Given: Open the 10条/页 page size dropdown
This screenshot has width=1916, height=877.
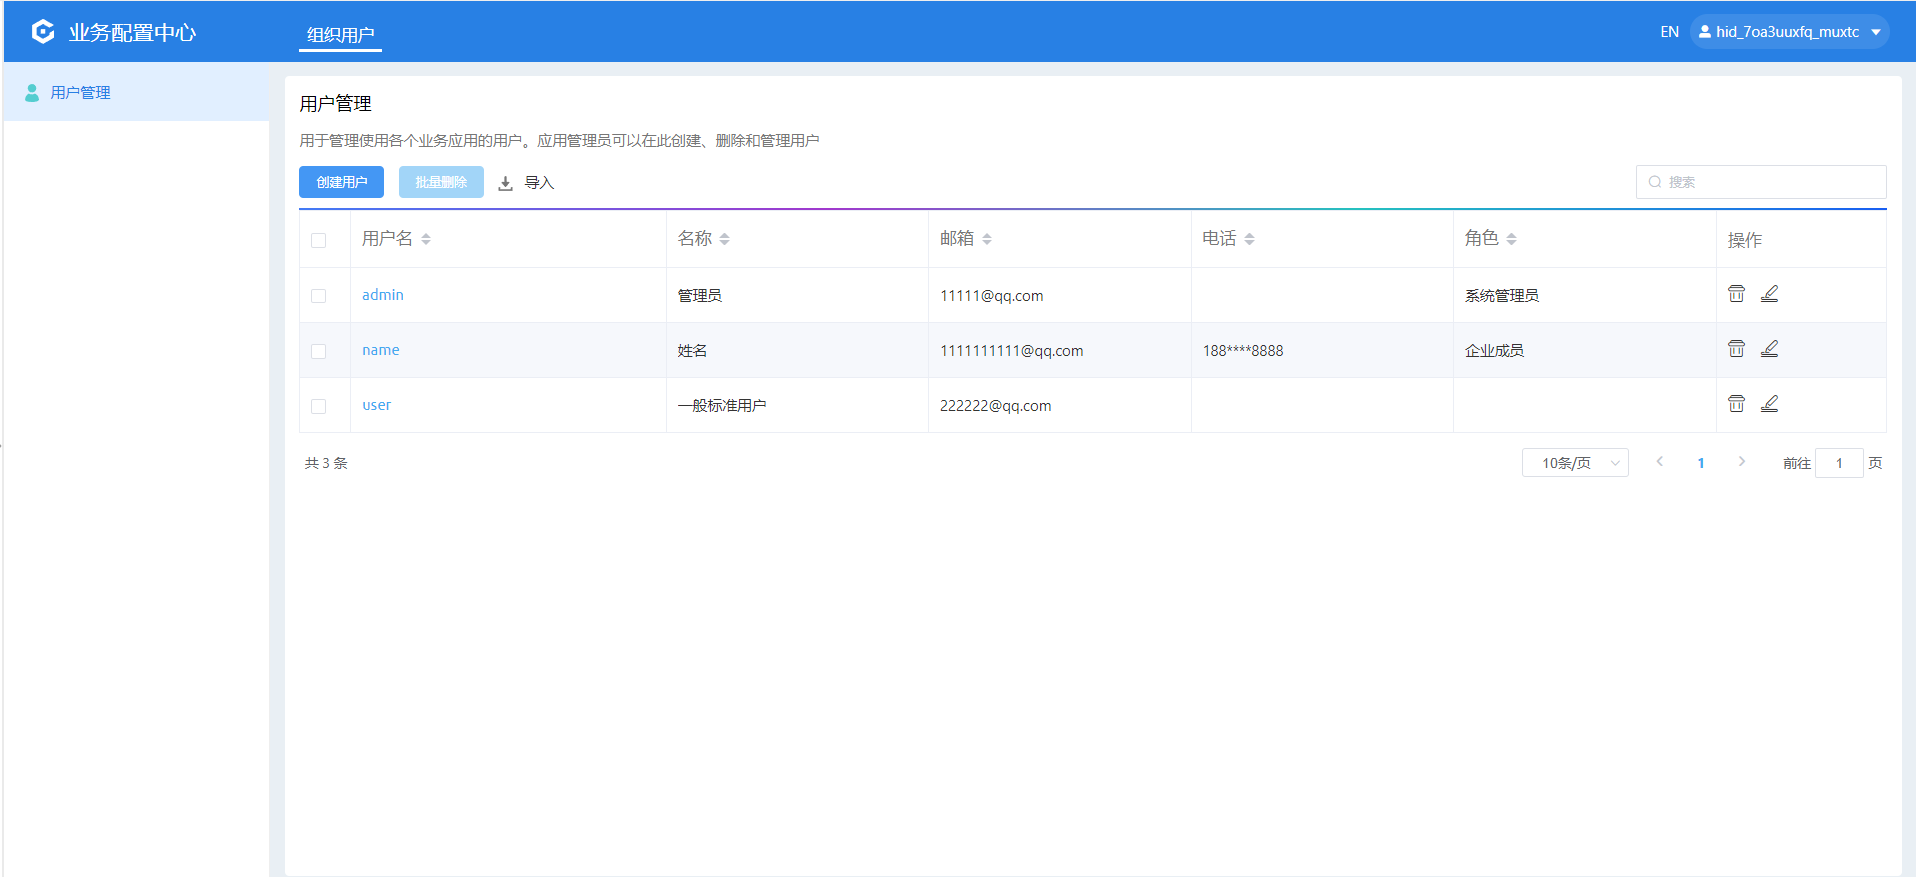Looking at the screenshot, I should coord(1575,463).
